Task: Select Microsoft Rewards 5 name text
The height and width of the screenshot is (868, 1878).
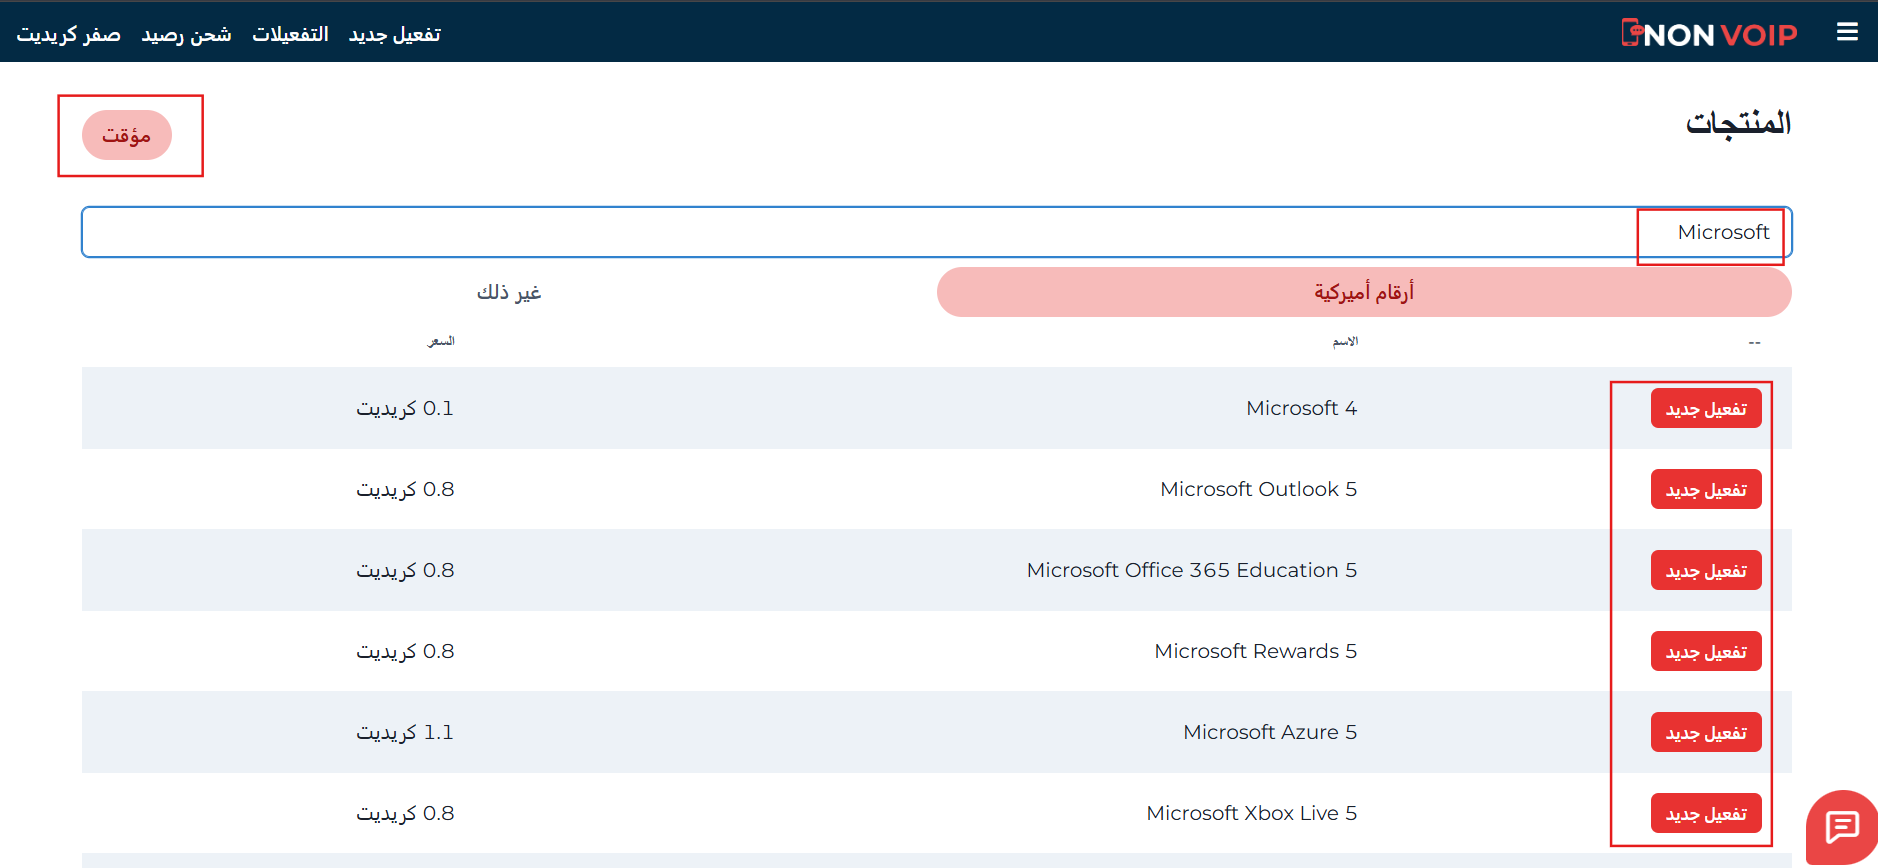Action: click(x=1255, y=651)
